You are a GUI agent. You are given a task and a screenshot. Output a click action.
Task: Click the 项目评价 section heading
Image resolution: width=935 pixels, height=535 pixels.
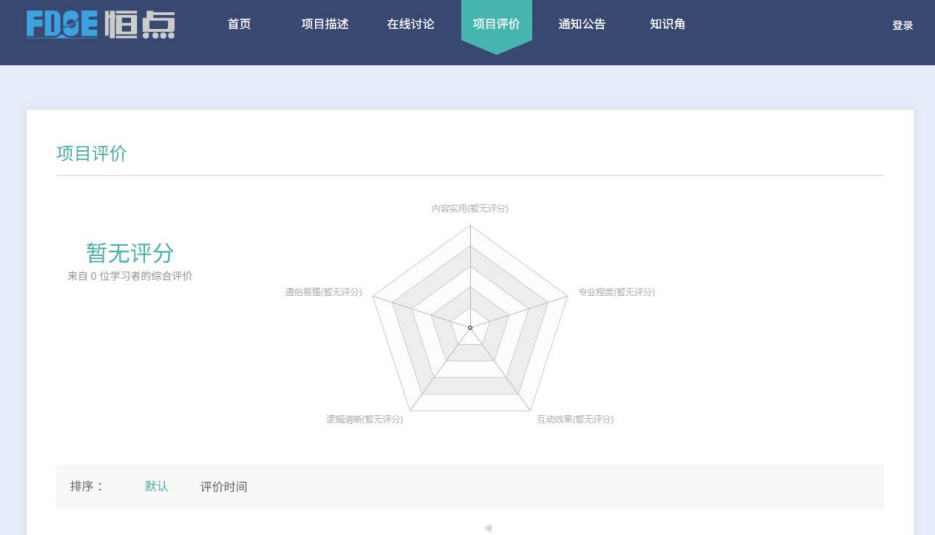coord(92,153)
